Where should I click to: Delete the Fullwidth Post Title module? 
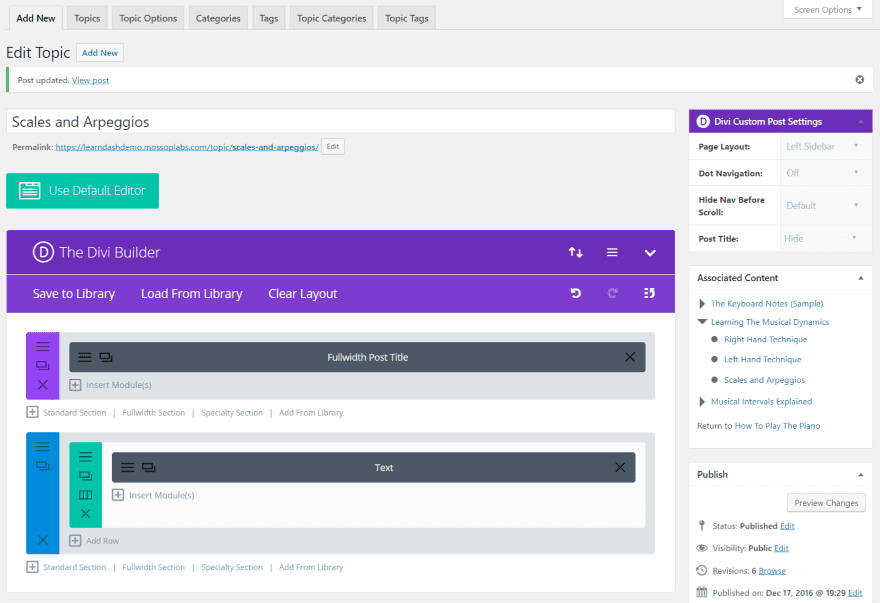(x=630, y=357)
